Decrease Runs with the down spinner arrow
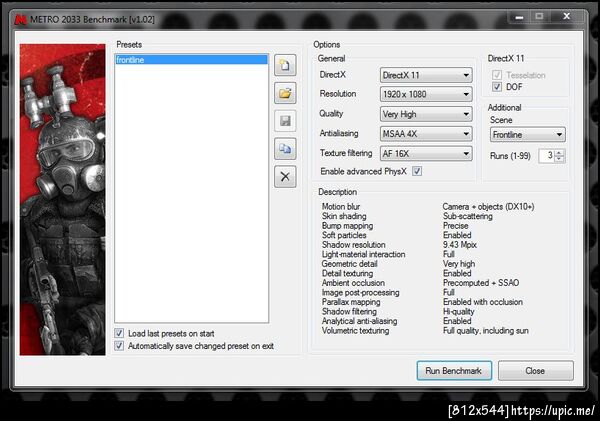The width and height of the screenshot is (600, 421). coord(559,158)
